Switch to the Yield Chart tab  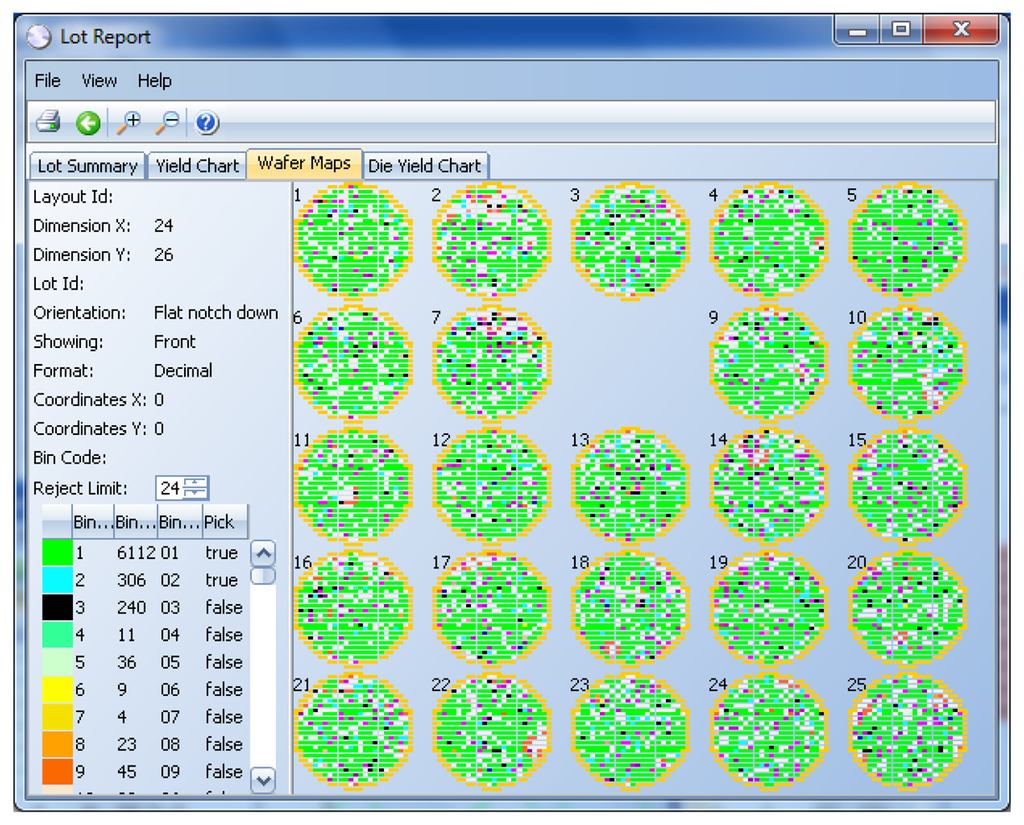point(197,166)
